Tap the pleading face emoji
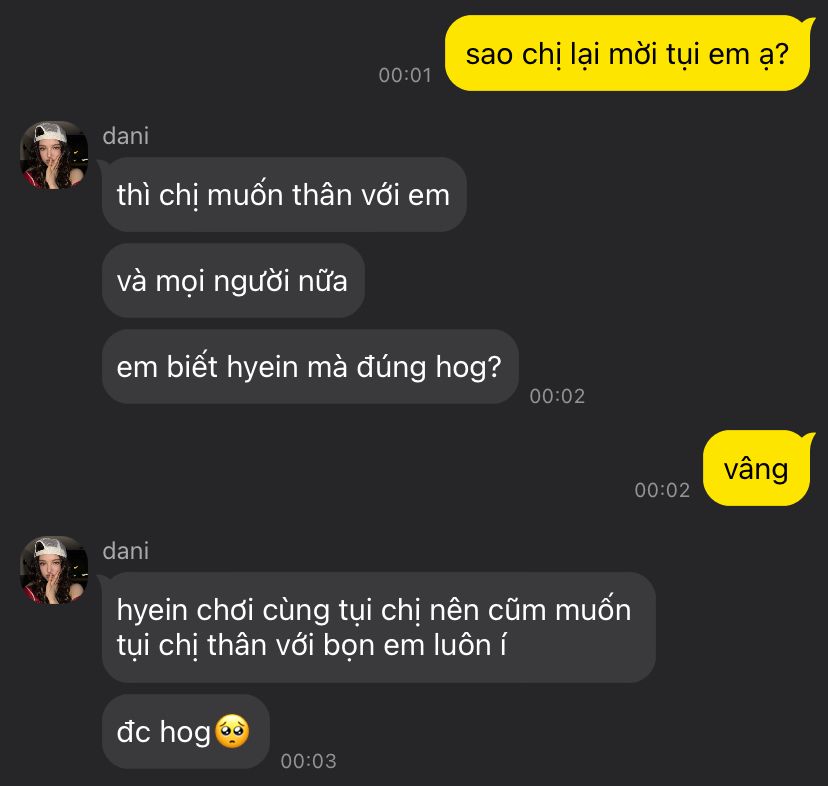Image resolution: width=828 pixels, height=786 pixels. [x=232, y=732]
